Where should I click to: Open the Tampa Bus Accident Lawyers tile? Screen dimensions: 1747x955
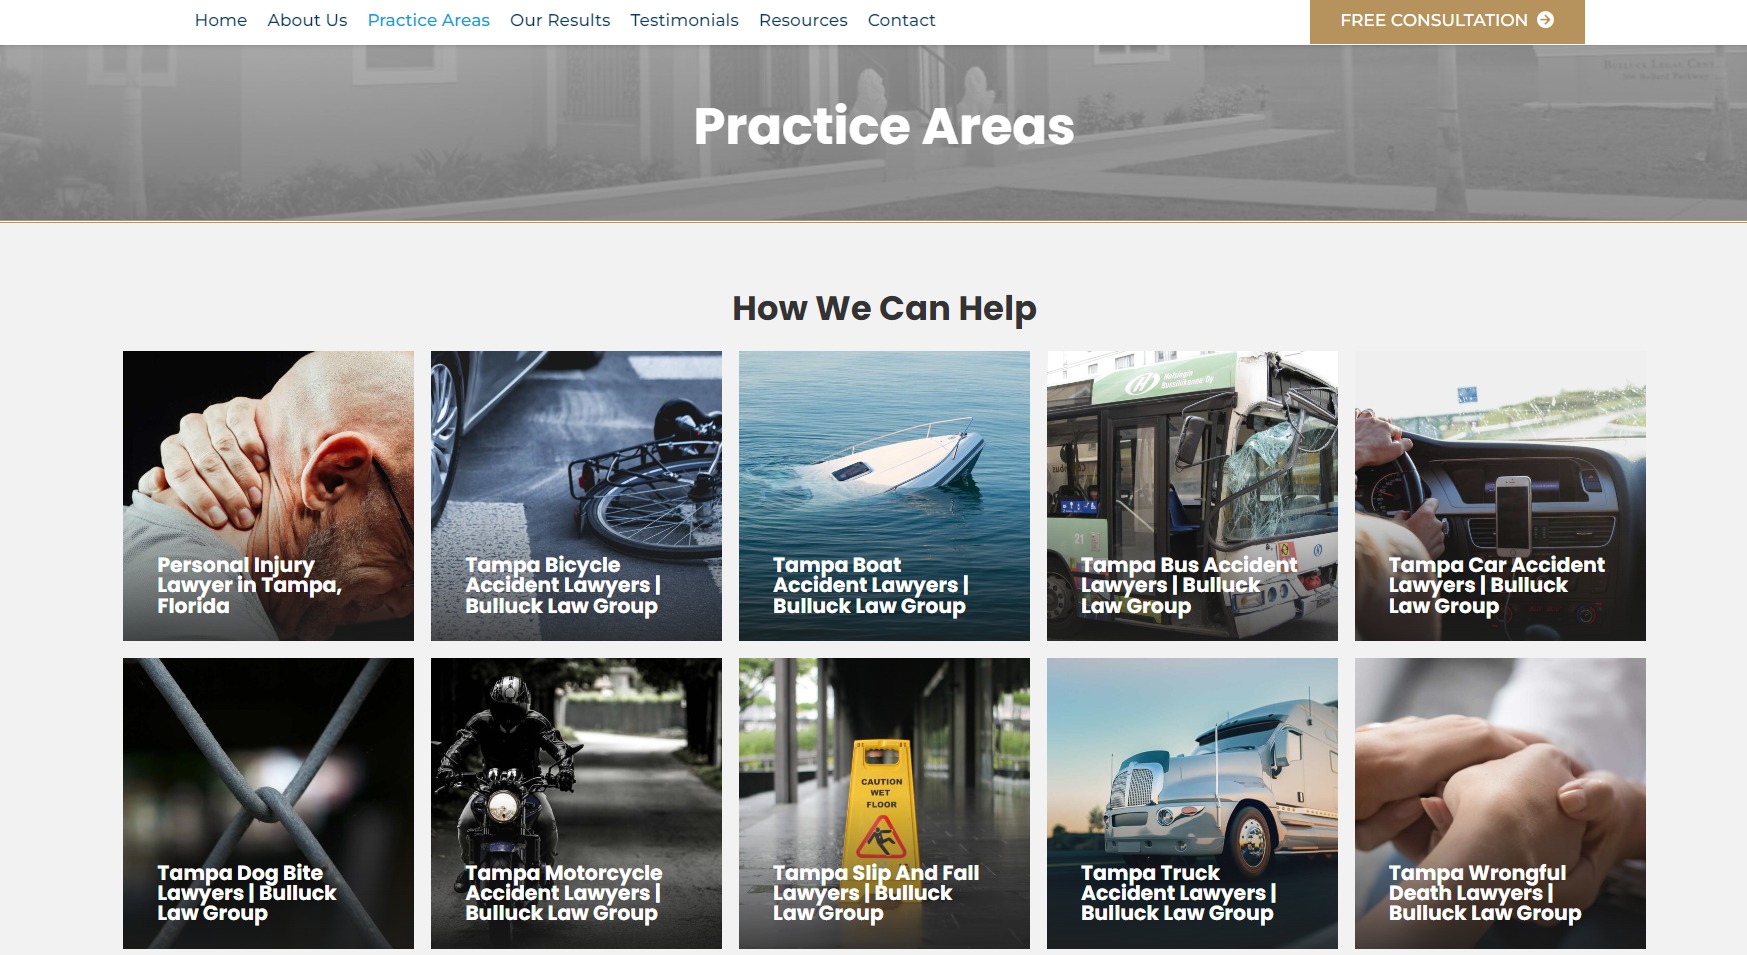click(x=1192, y=496)
